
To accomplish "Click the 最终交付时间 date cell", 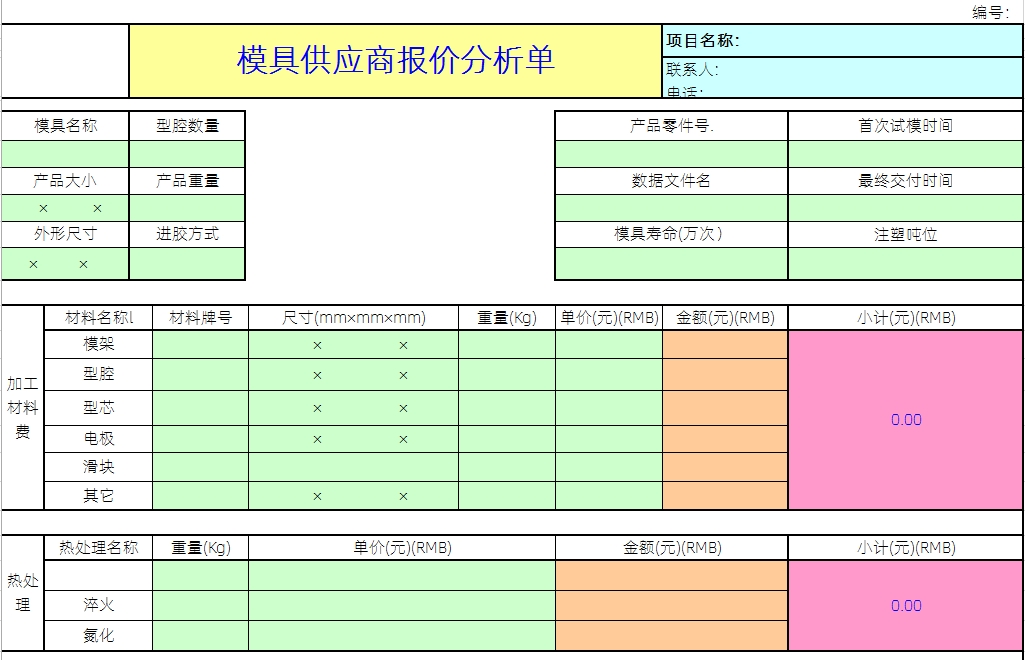I will tap(903, 207).
